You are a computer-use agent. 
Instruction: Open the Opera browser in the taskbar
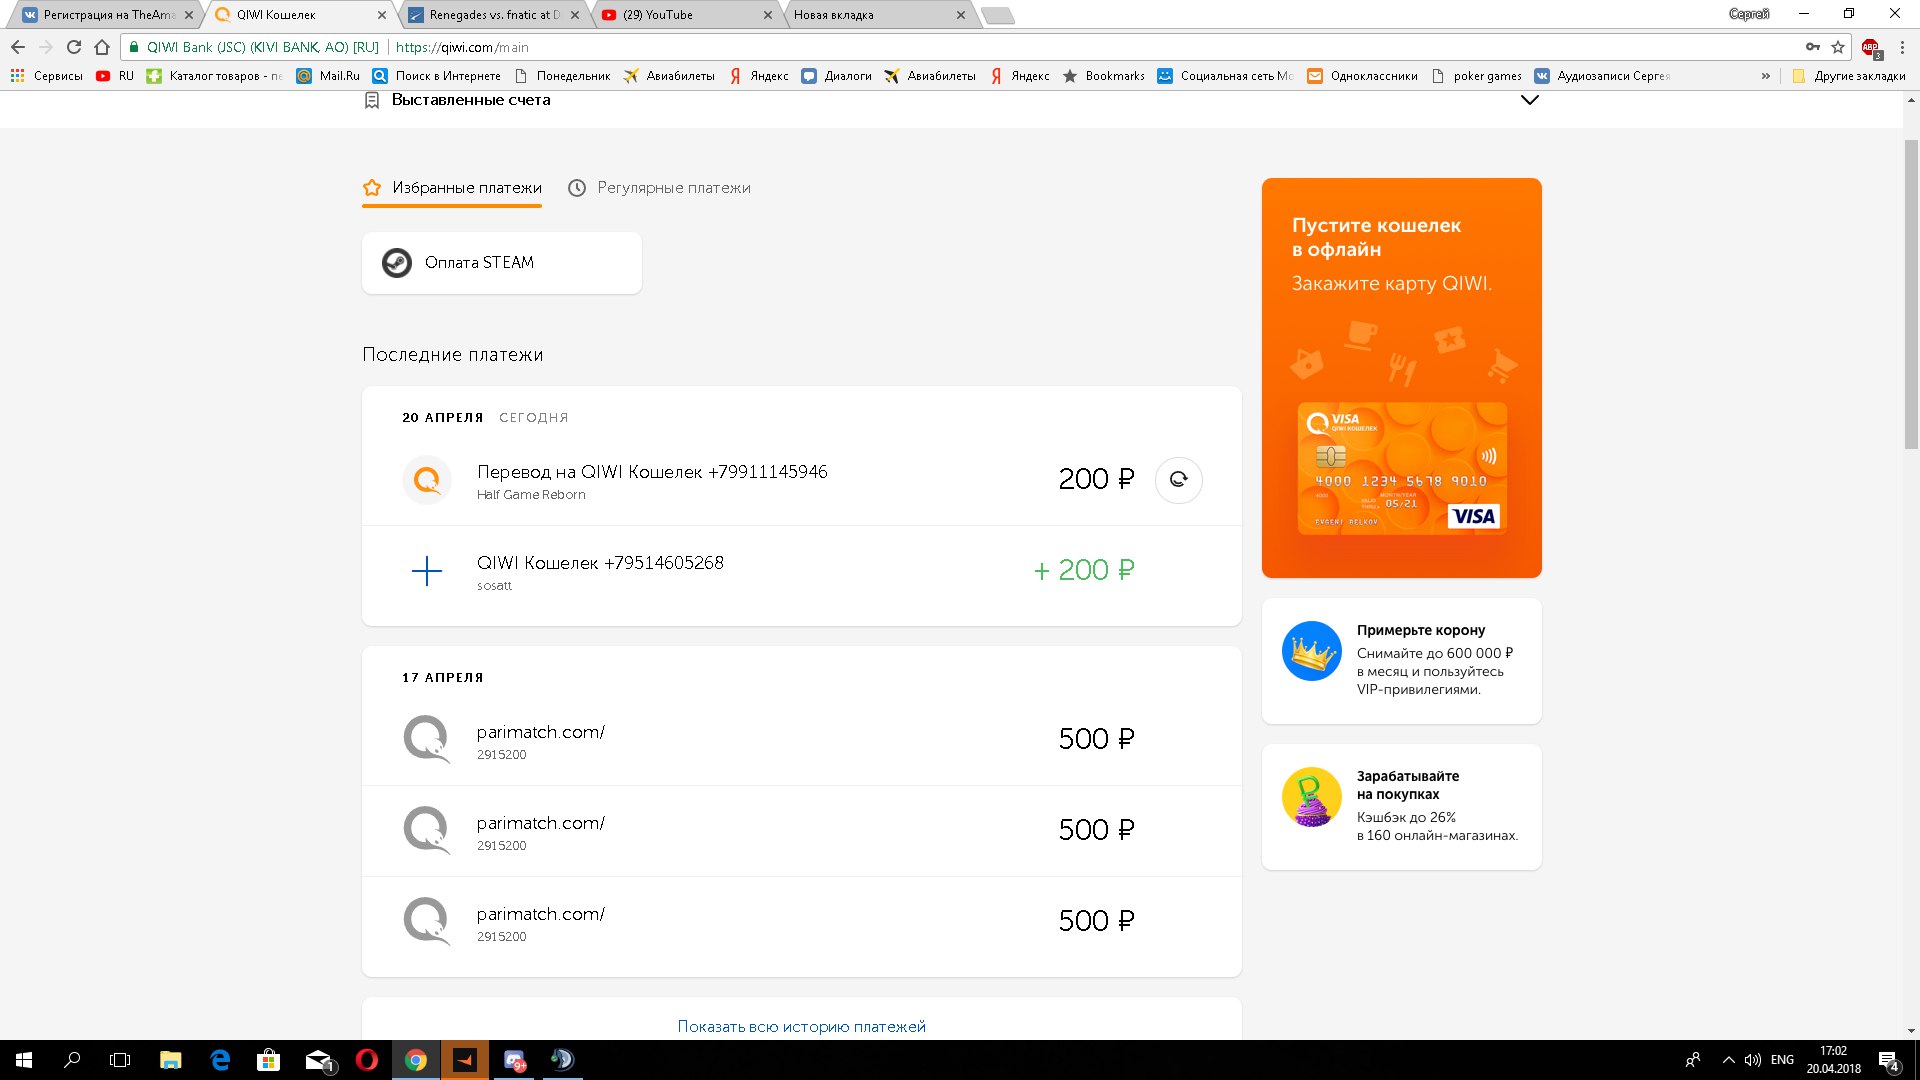tap(367, 1060)
